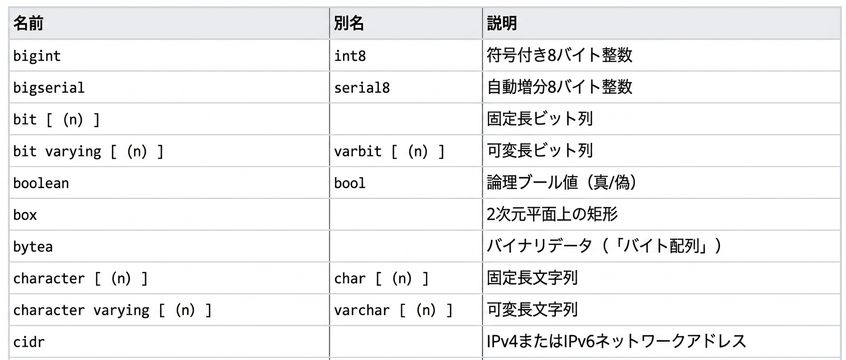Click the serial8 alias text
Screen dimensions: 846x360
[361, 87]
